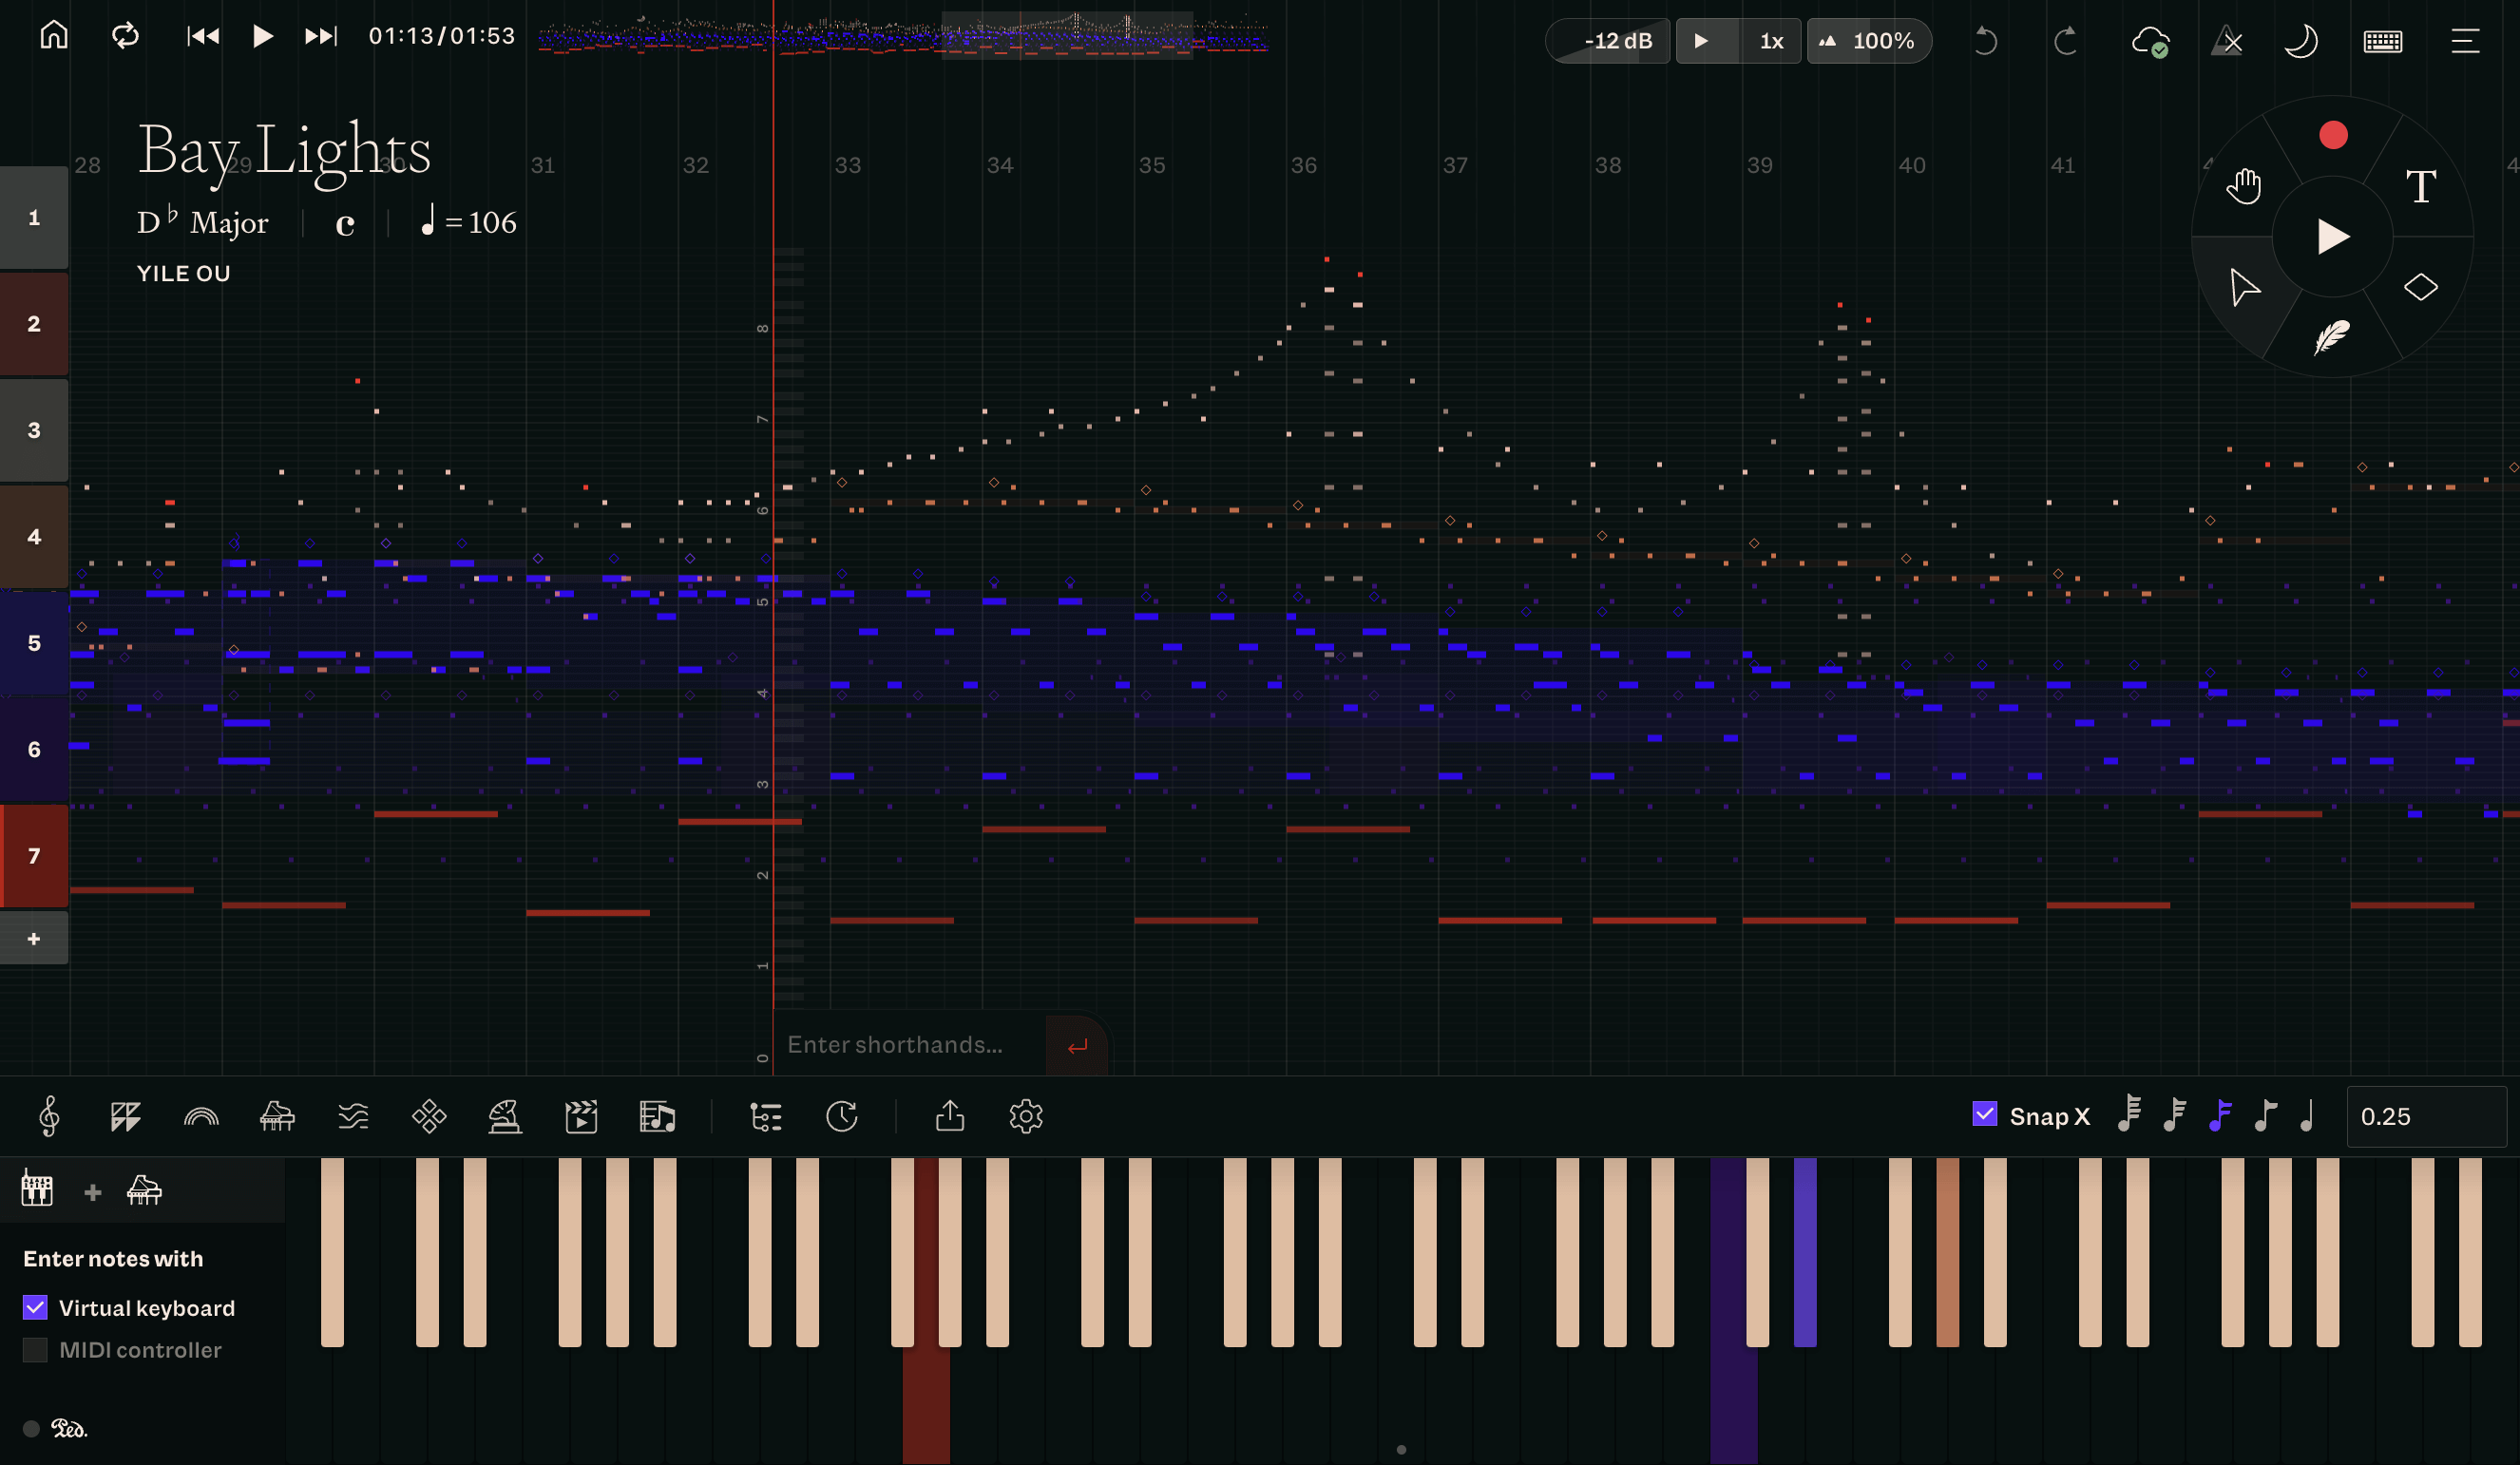Uncheck the Virtual keyboard option
This screenshot has height=1465, width=2520.
(x=36, y=1306)
